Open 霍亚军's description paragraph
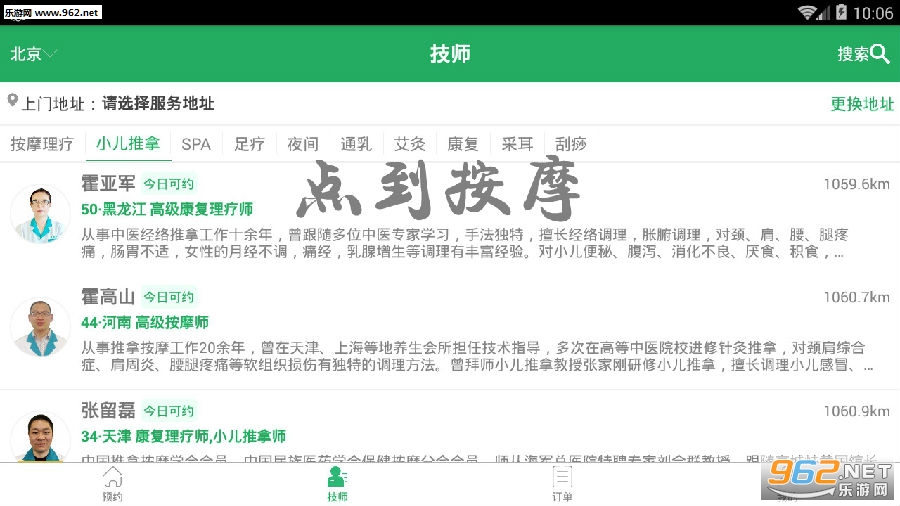The height and width of the screenshot is (506, 900). (464, 243)
